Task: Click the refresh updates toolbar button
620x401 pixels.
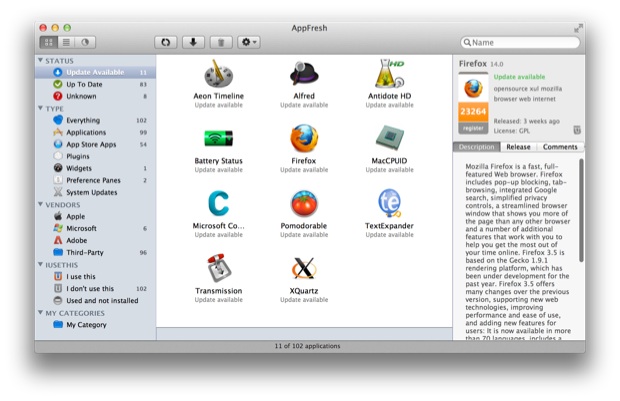Action: tap(166, 42)
